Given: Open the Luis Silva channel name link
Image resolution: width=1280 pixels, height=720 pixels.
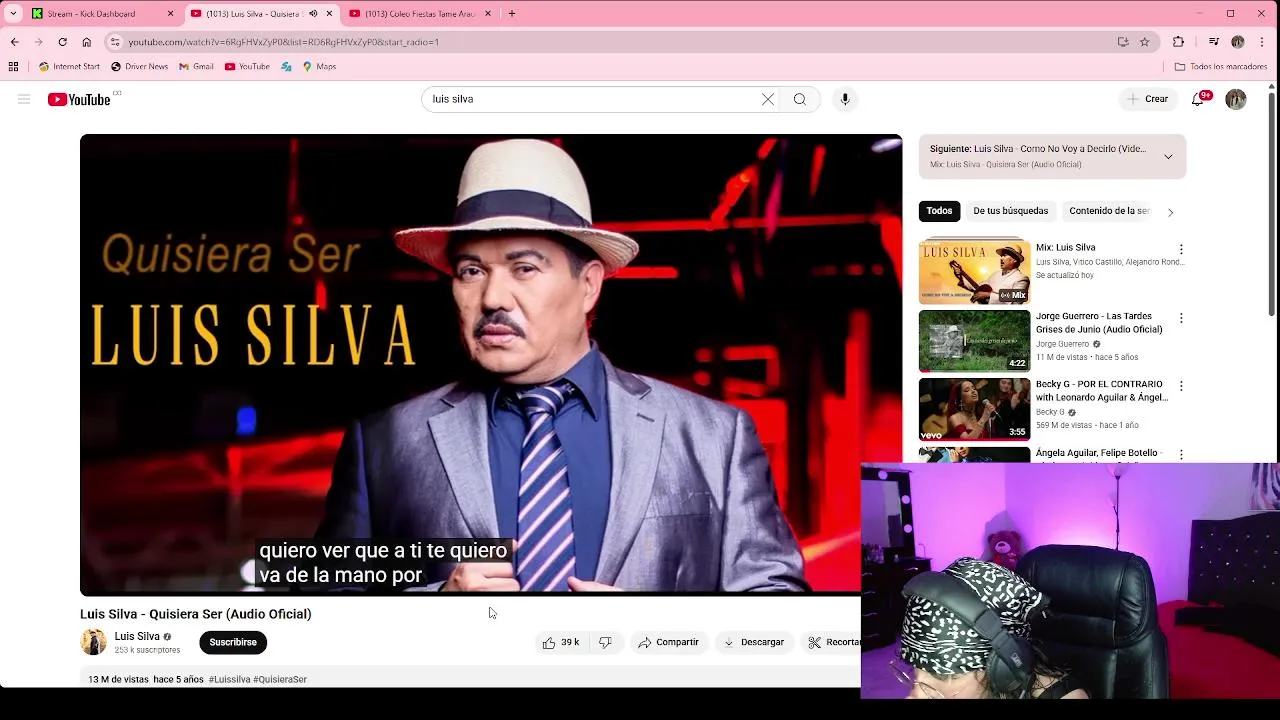Looking at the screenshot, I should coord(137,636).
